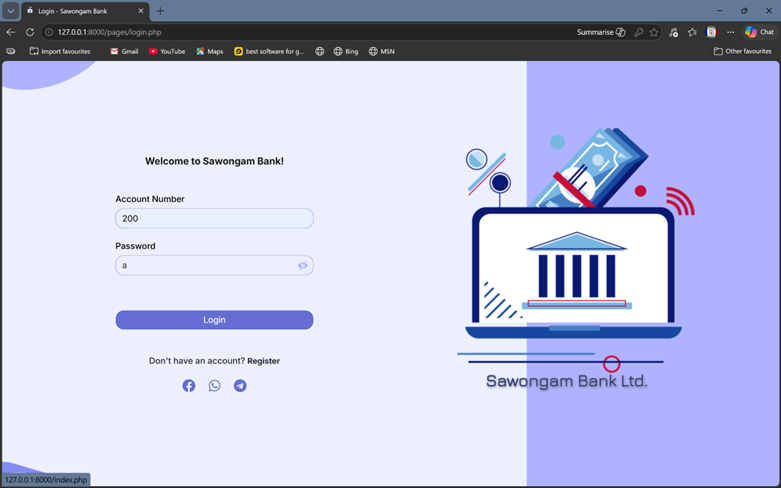Open the MSN bookmark
This screenshot has height=488, width=781.
(x=382, y=51)
